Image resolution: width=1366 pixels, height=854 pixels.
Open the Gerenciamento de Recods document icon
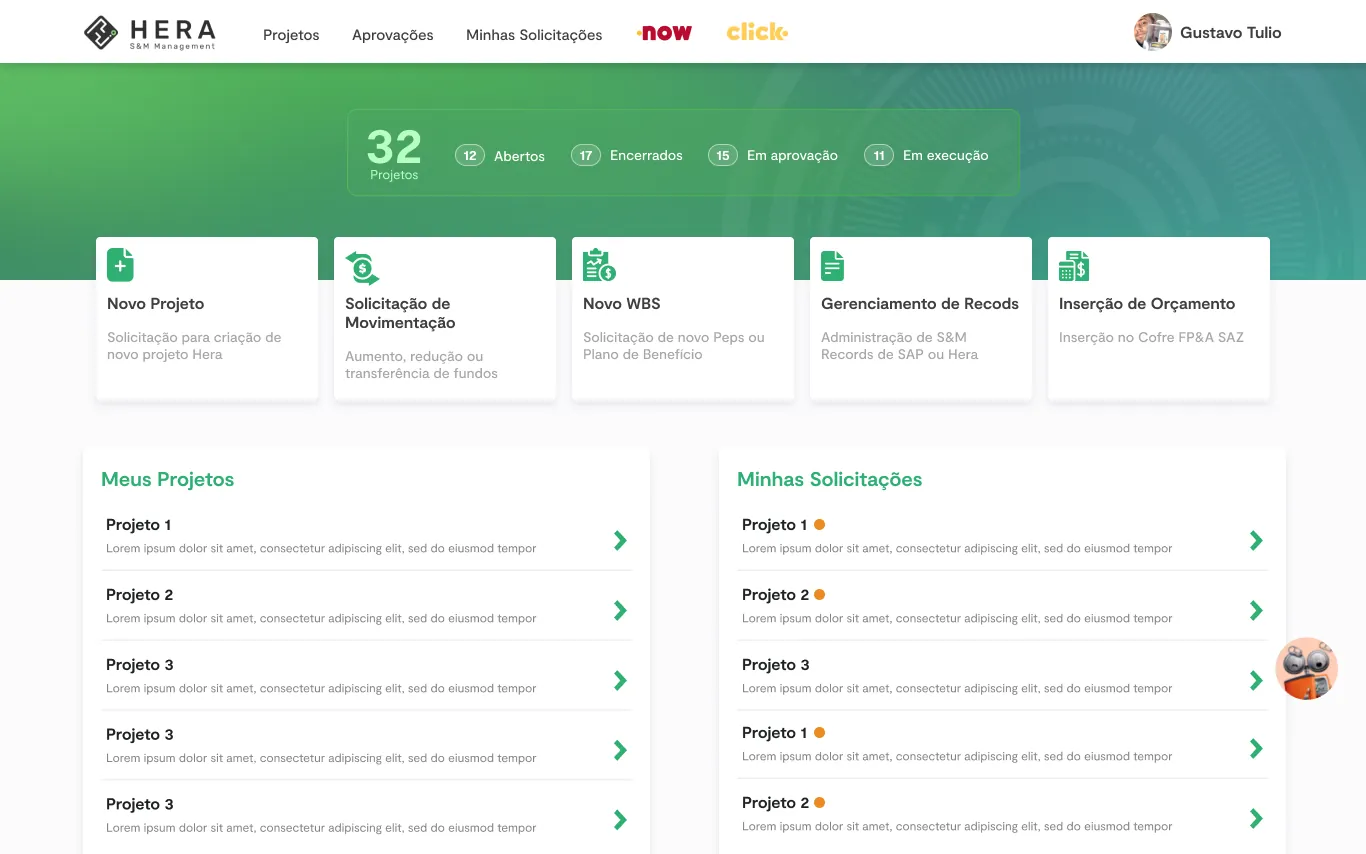pos(832,266)
